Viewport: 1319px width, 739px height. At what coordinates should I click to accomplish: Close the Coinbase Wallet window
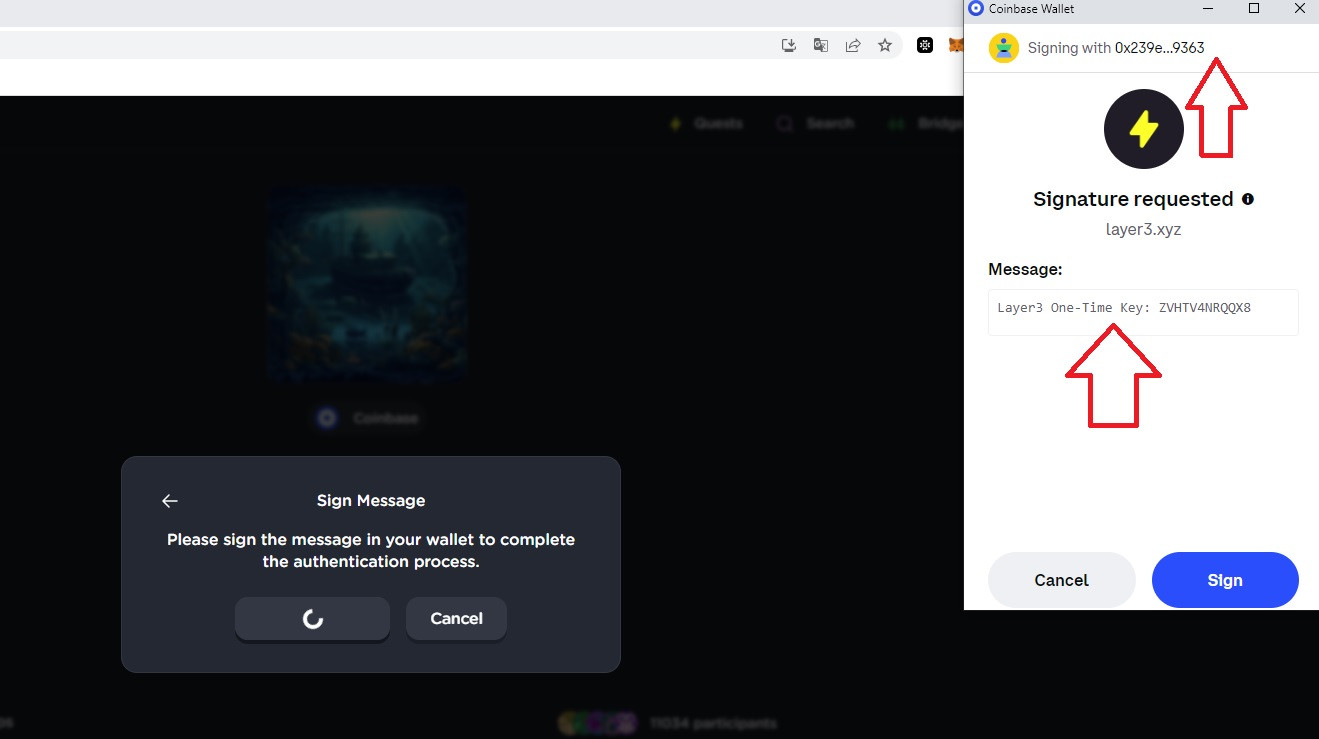pos(1299,9)
